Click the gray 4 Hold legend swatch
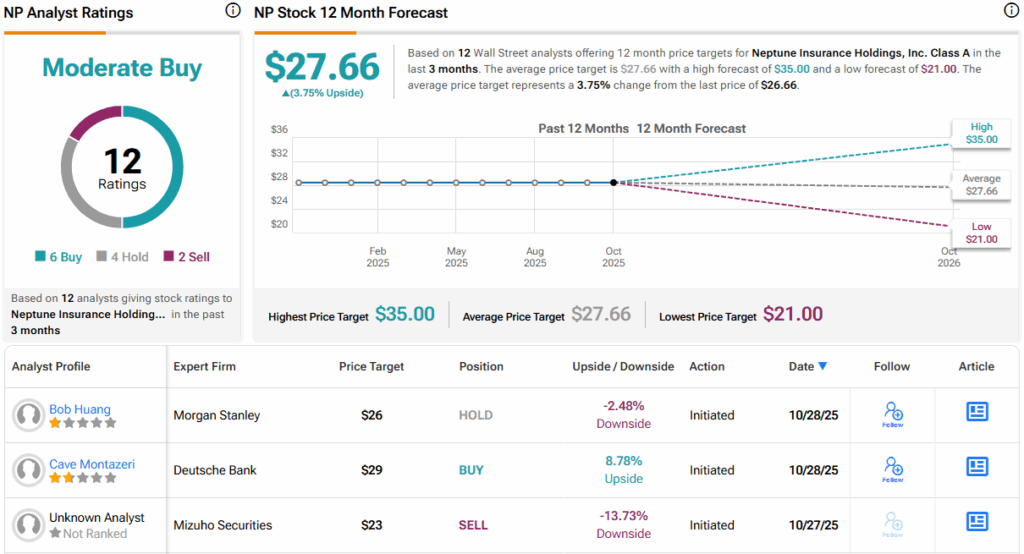 pyautogui.click(x=102, y=257)
